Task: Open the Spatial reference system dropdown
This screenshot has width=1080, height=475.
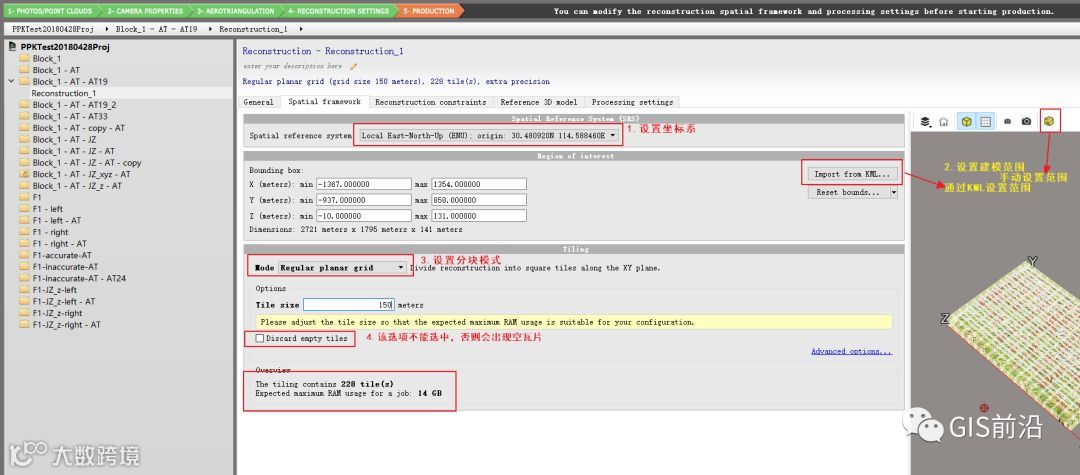Action: point(488,136)
